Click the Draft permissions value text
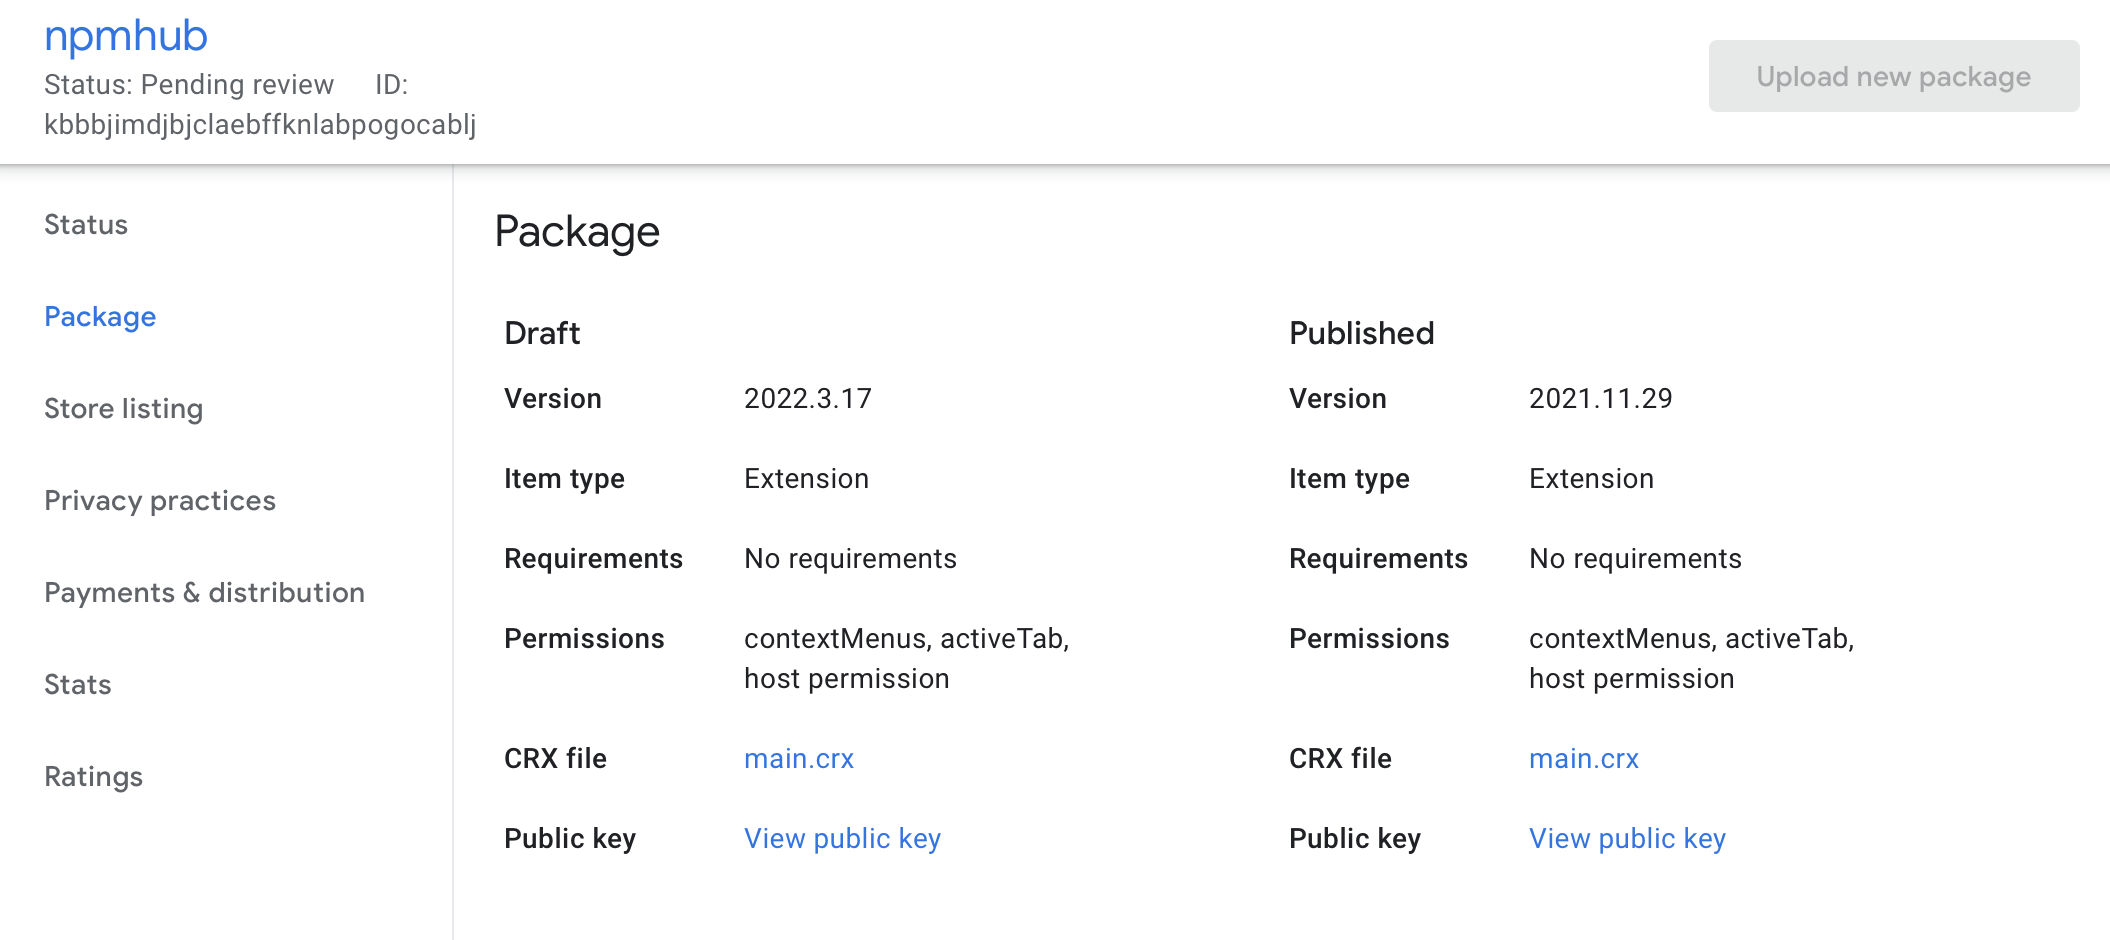 coord(907,659)
